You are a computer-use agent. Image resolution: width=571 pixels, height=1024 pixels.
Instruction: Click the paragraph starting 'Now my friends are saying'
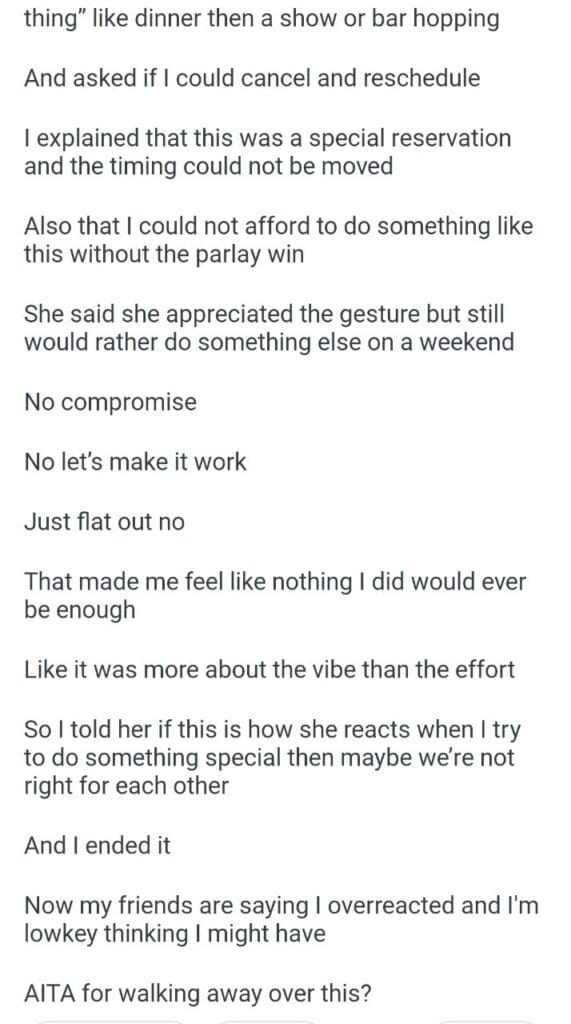pos(282,919)
